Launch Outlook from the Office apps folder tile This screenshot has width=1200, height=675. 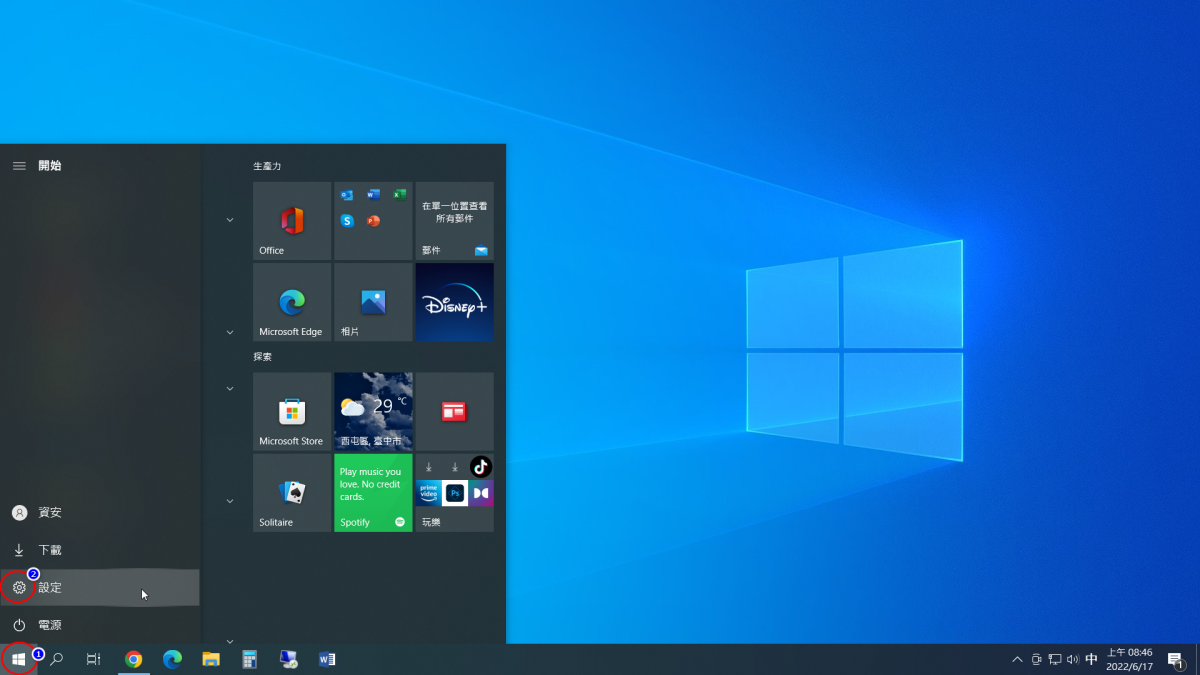[347, 195]
